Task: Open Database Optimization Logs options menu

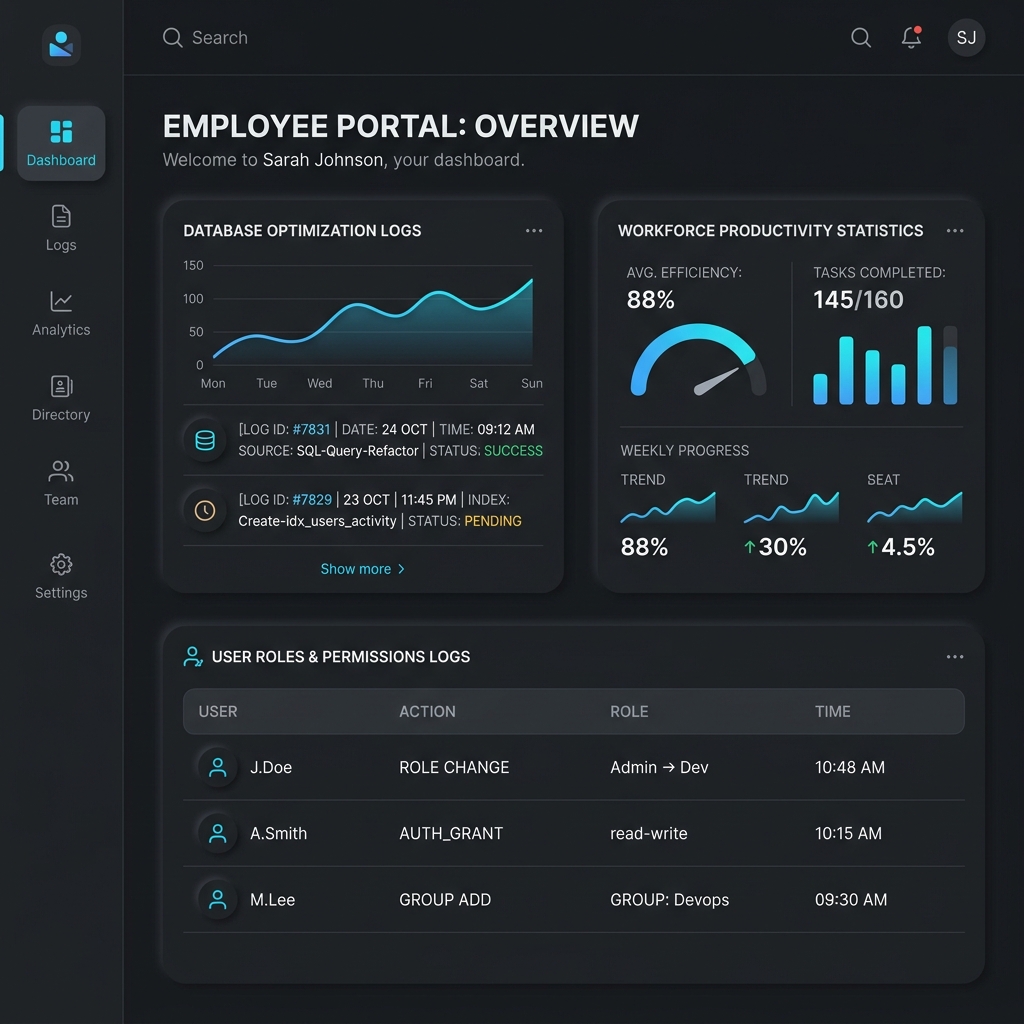Action: point(534,231)
